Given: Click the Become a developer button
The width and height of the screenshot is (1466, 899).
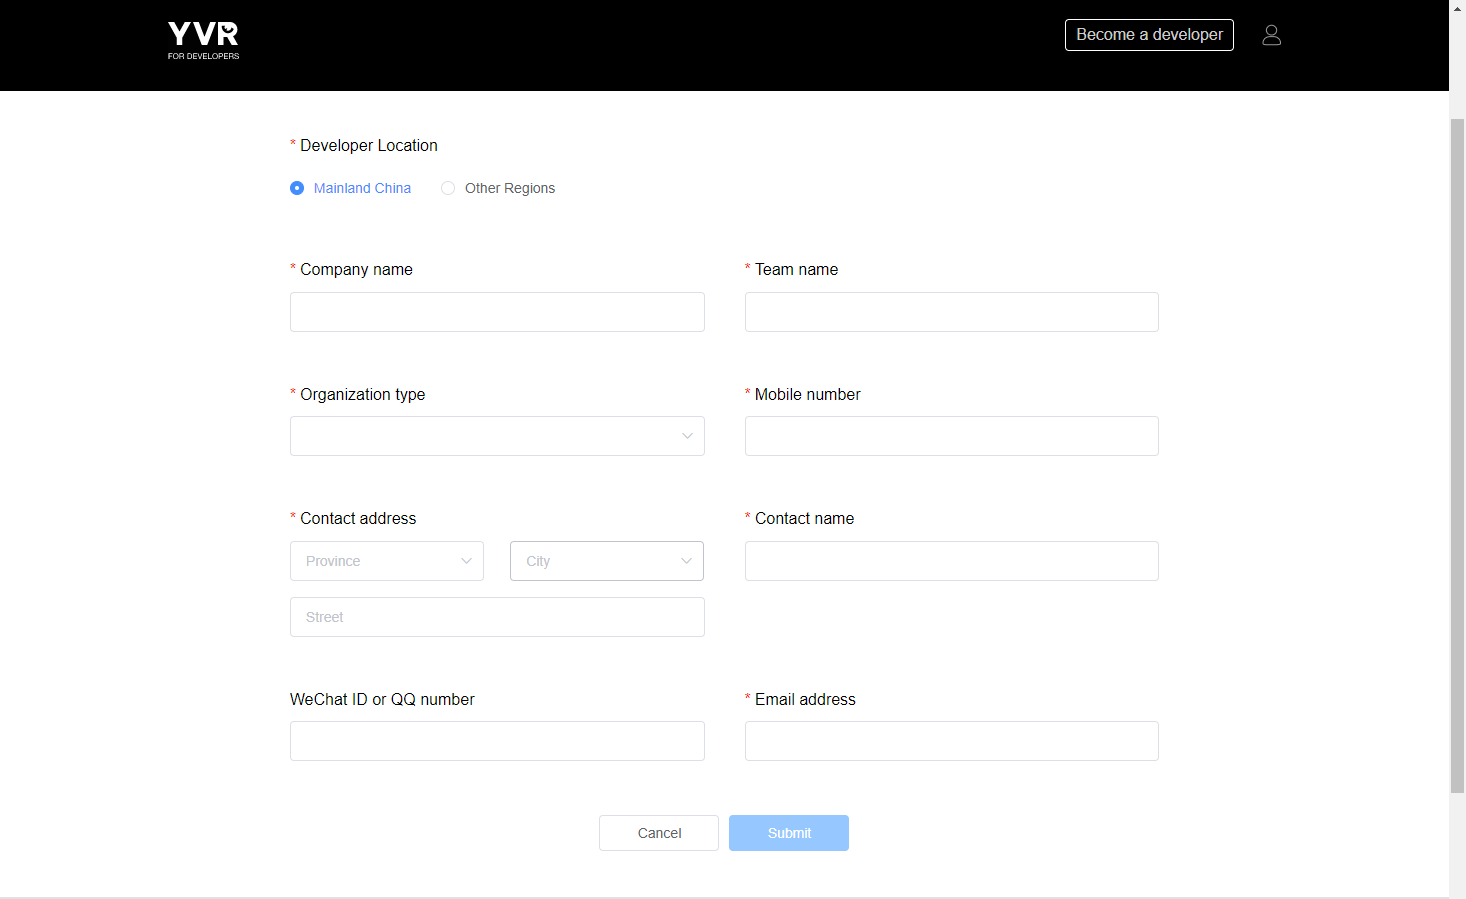Looking at the screenshot, I should coord(1149,34).
